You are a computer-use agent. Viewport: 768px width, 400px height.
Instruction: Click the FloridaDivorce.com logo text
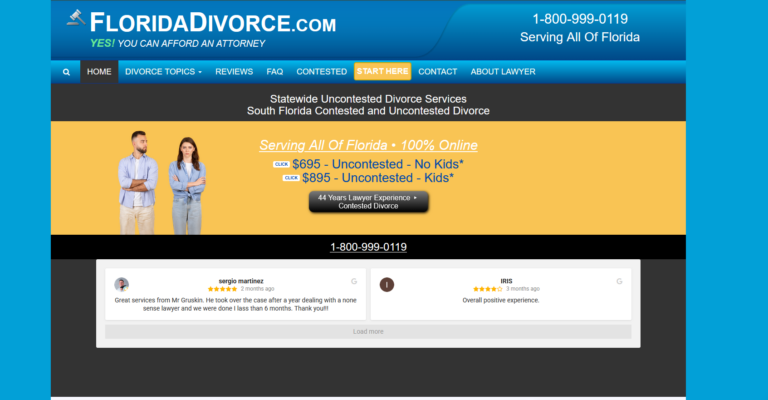(x=213, y=23)
